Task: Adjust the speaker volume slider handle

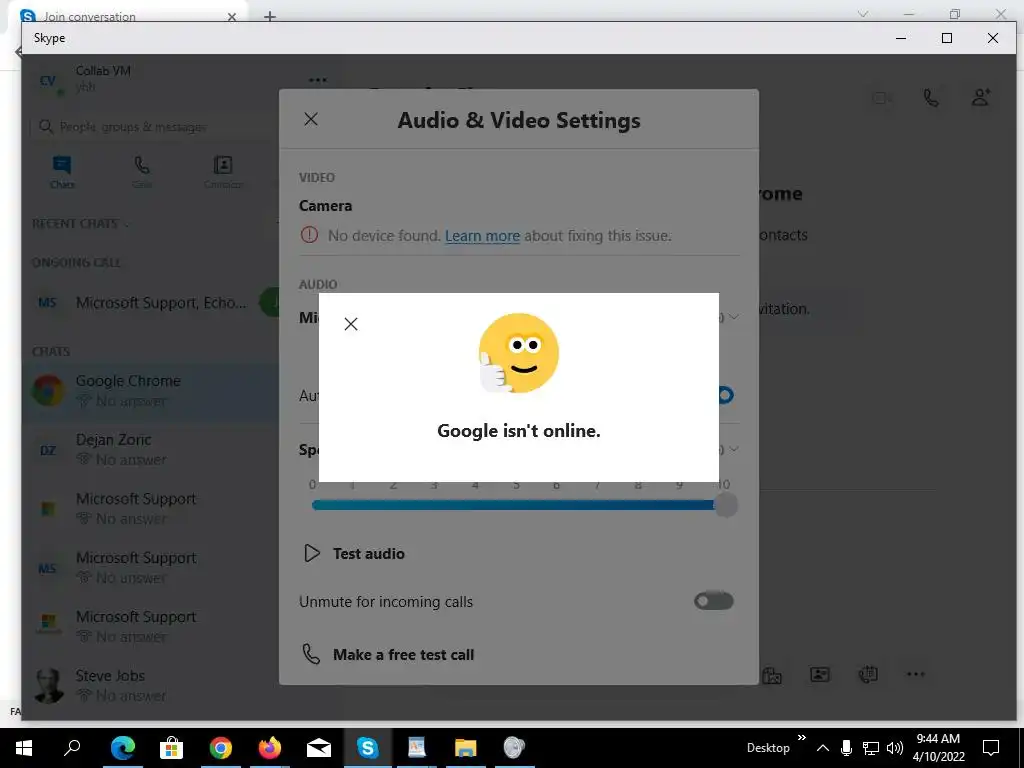Action: tap(725, 505)
